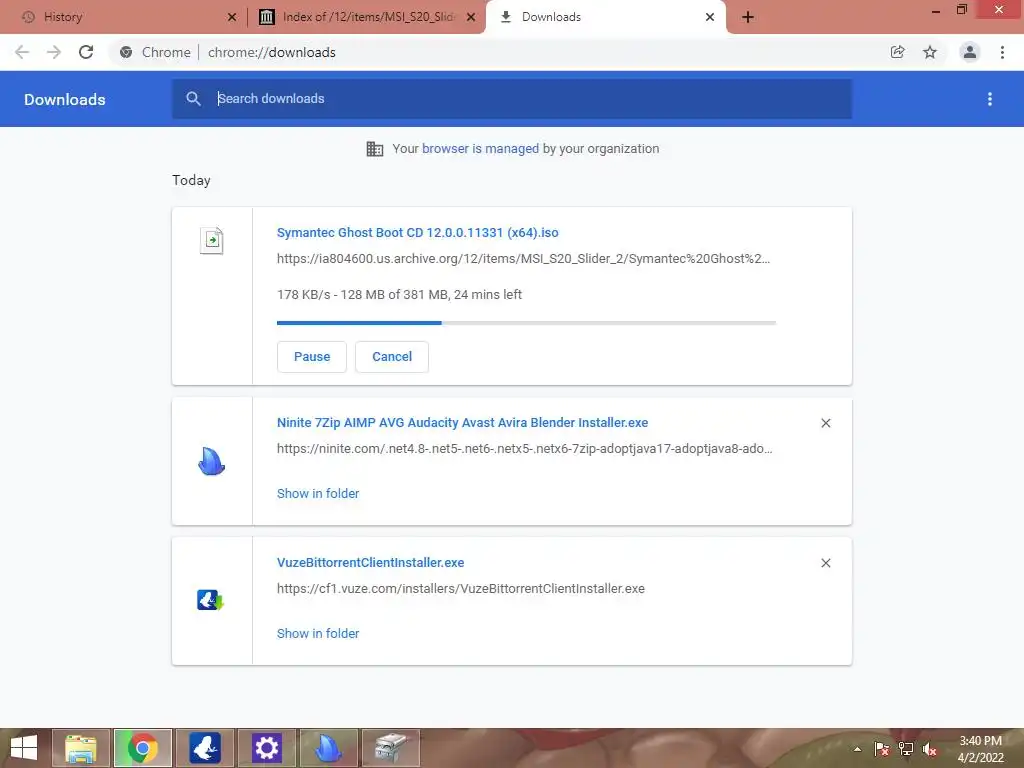
Task: Show hidden system tray icons
Action: 857,749
